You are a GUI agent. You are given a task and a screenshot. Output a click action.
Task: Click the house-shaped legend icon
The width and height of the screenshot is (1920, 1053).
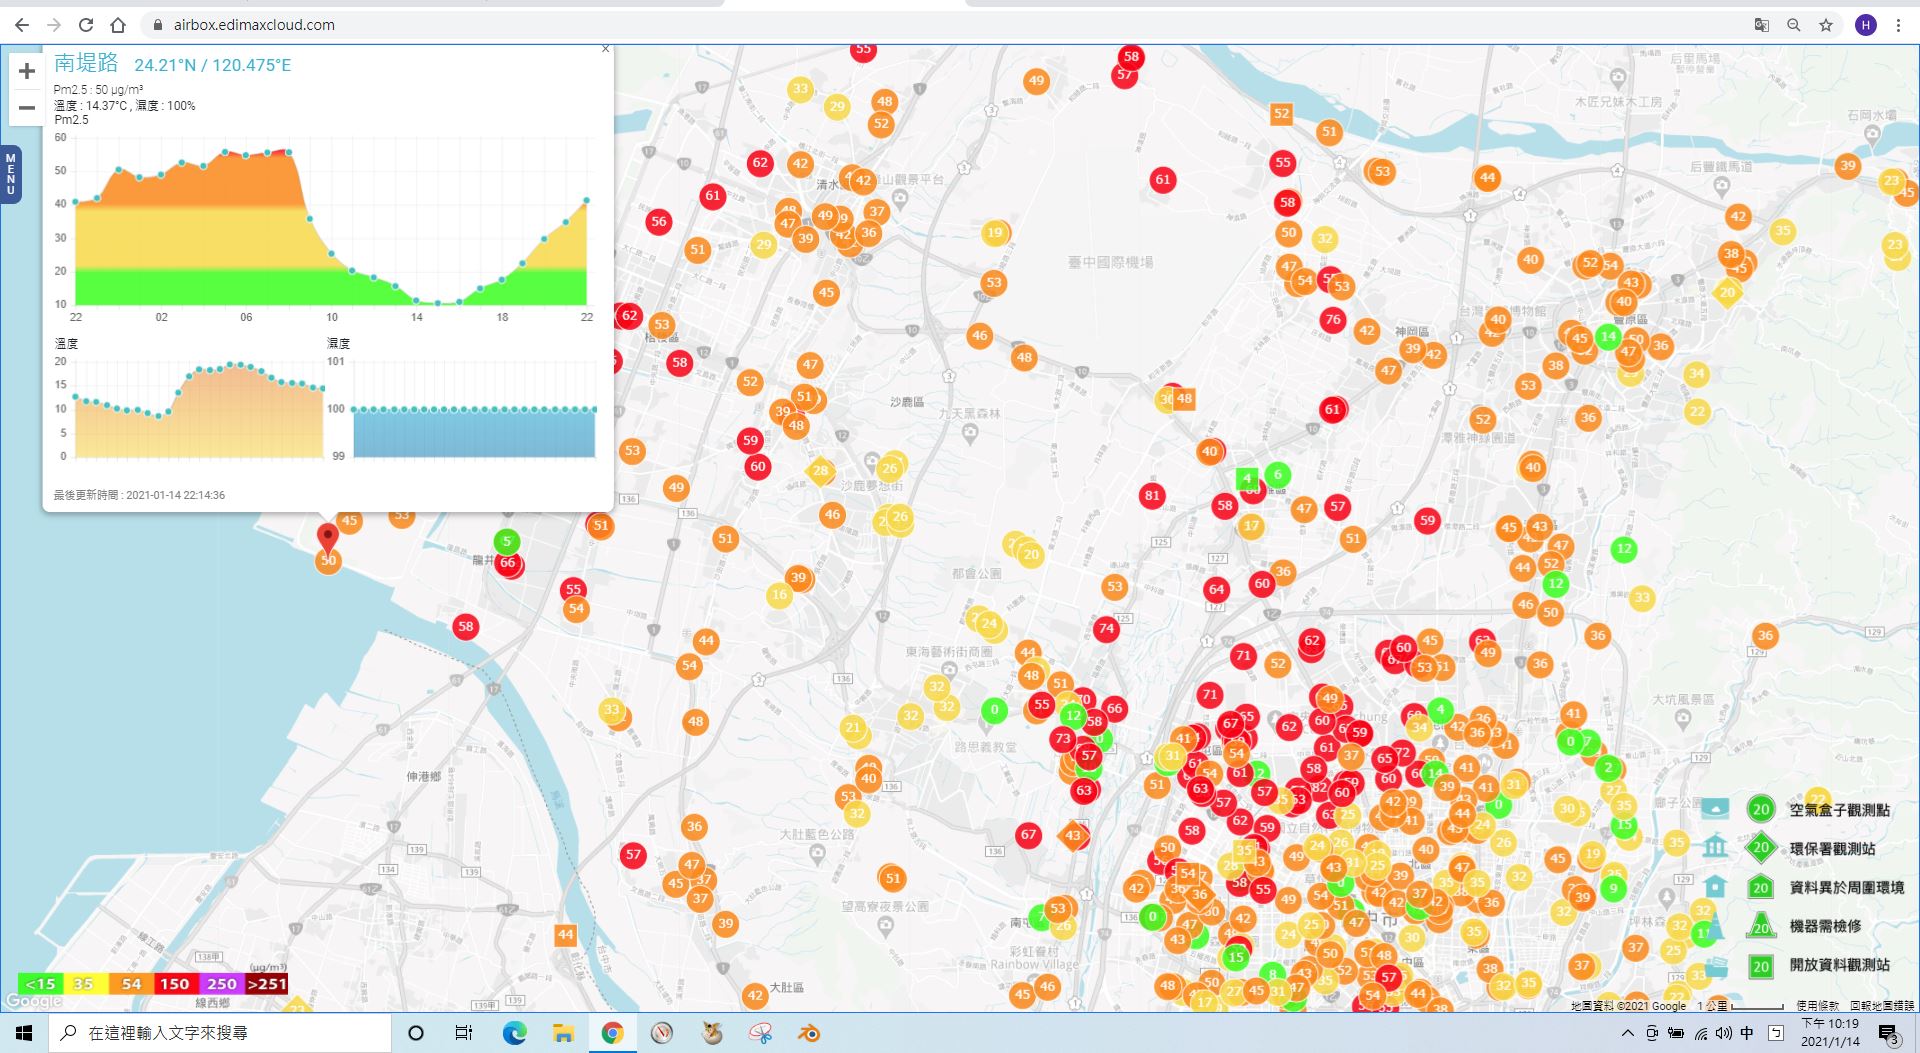pos(1715,886)
